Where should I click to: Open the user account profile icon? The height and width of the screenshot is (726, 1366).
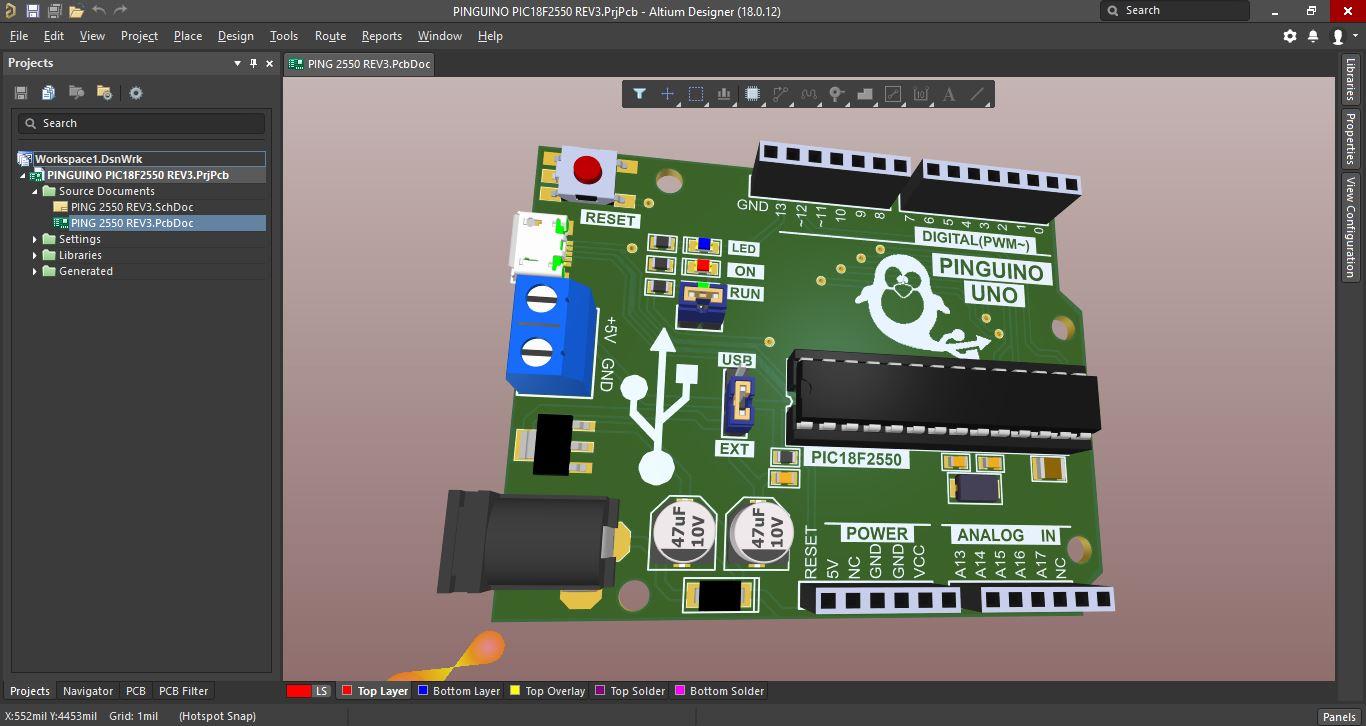pyautogui.click(x=1338, y=36)
